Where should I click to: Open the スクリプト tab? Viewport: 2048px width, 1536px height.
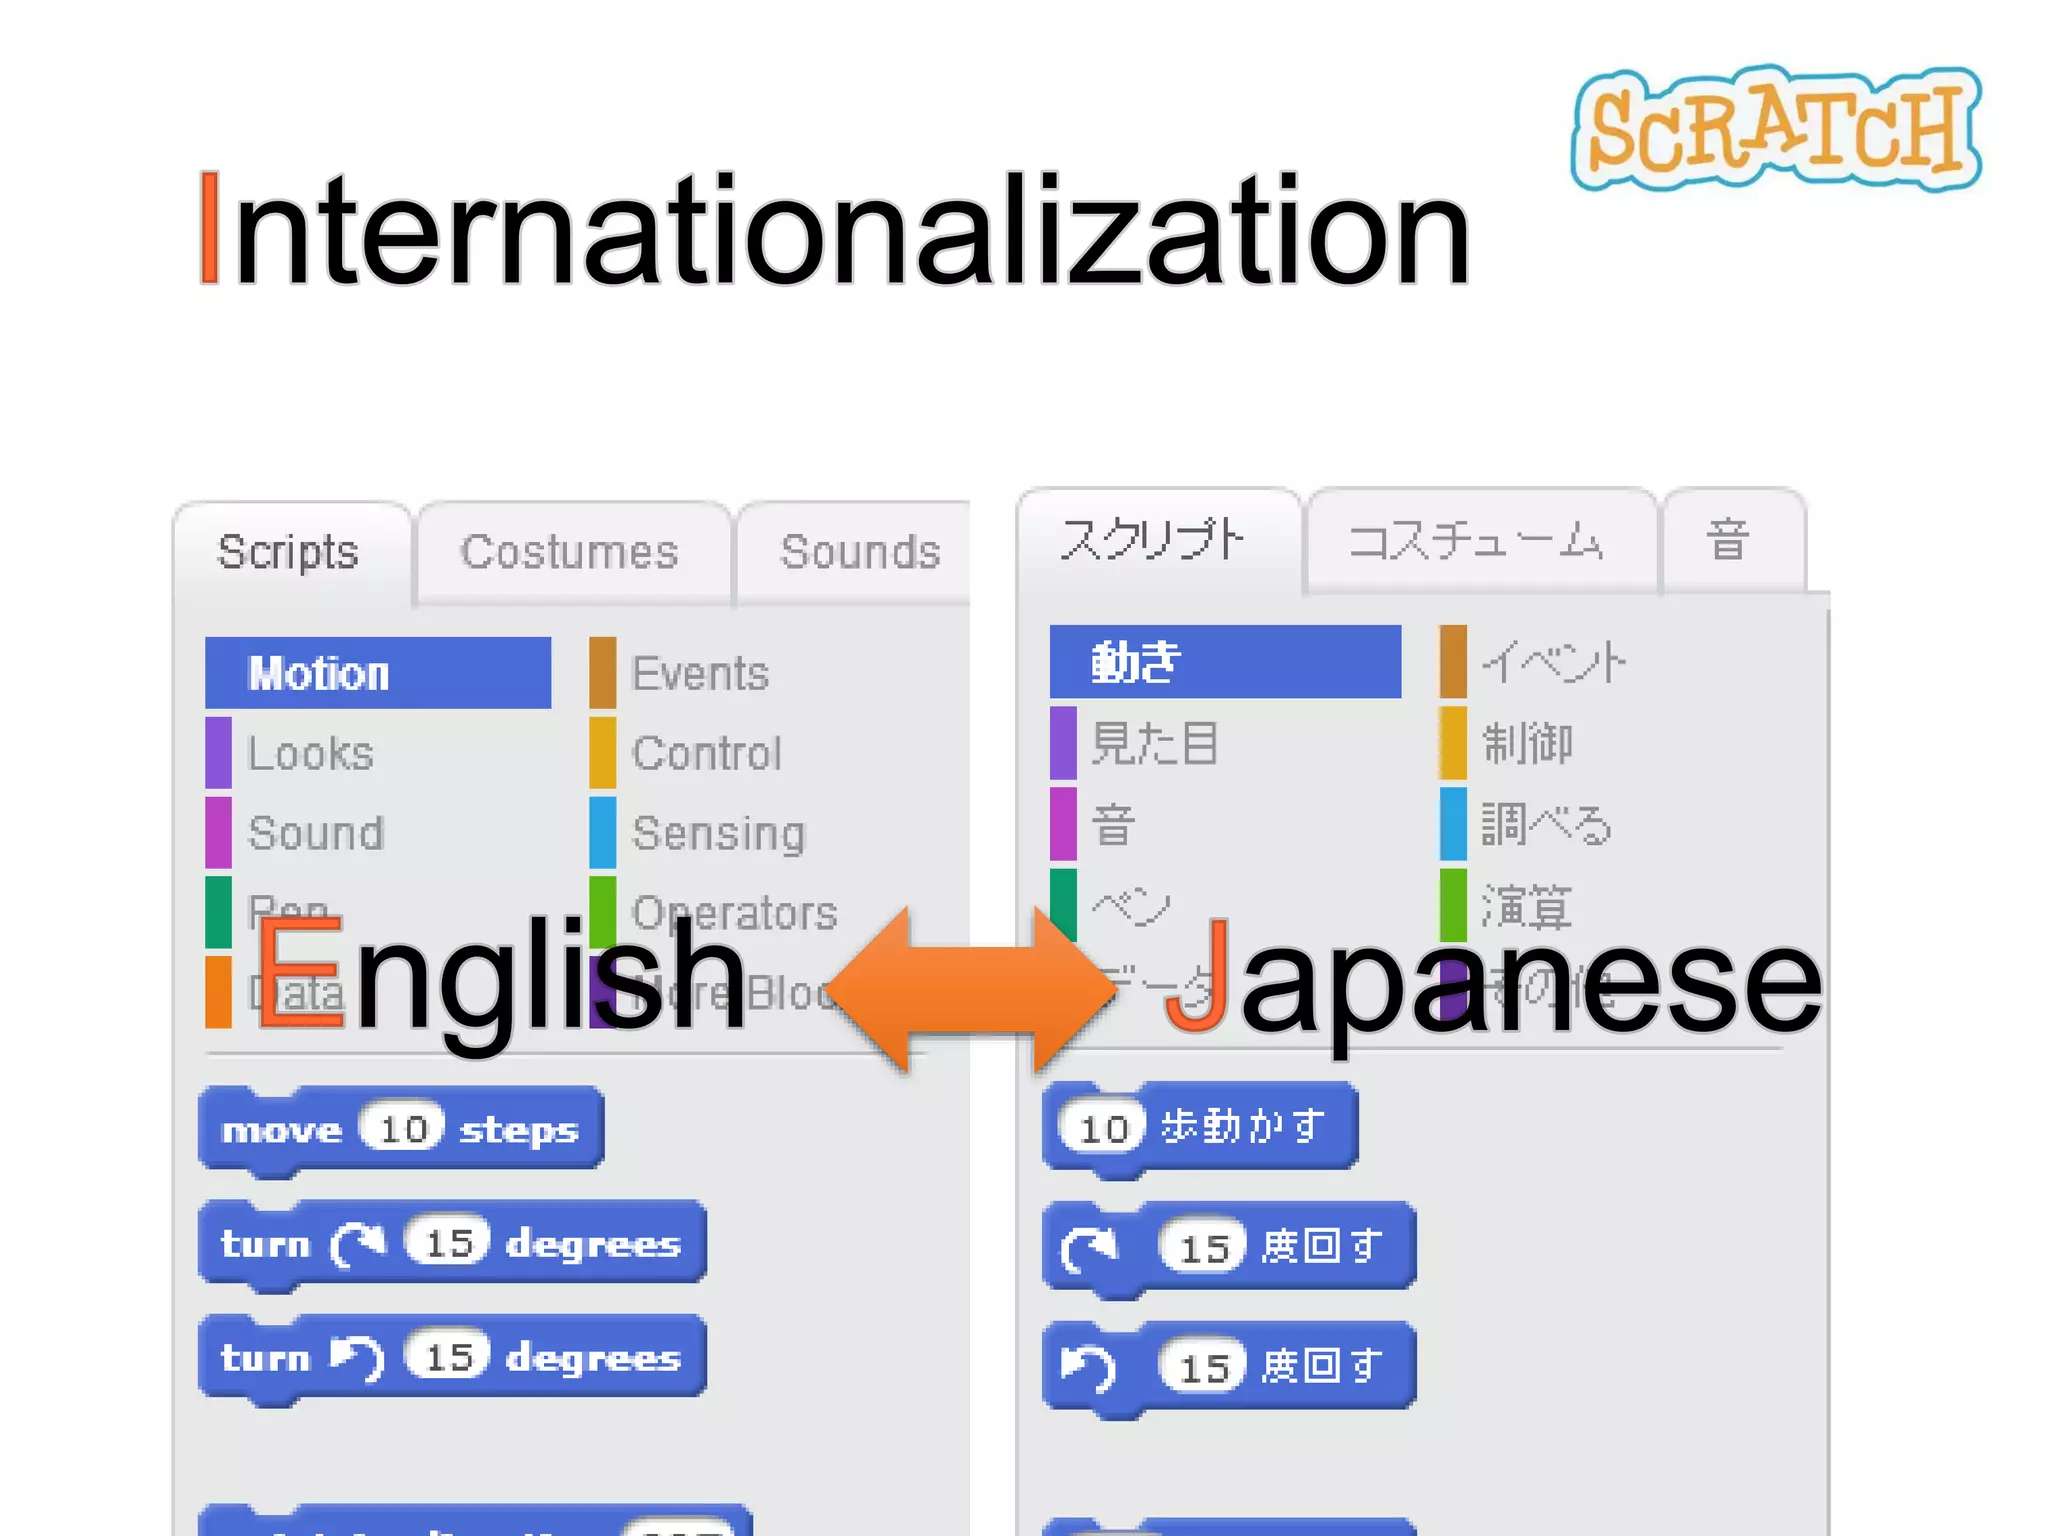[x=1157, y=541]
